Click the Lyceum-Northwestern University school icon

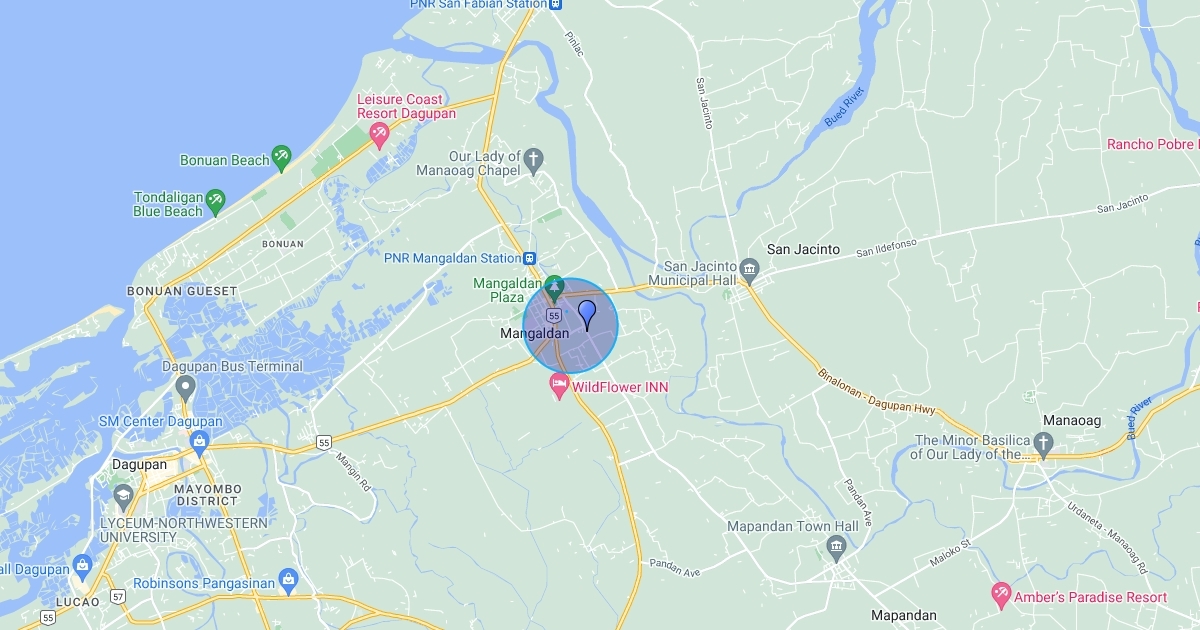tap(122, 495)
